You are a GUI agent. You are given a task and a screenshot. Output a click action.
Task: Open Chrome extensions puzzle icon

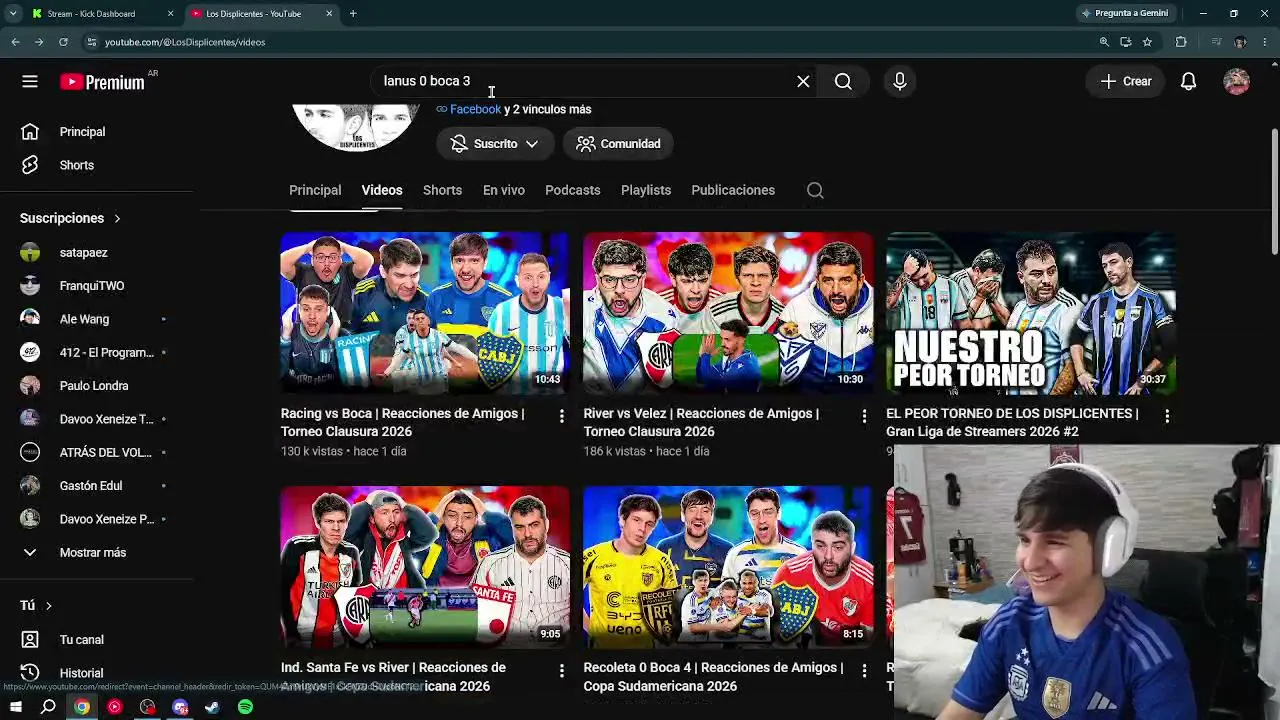pos(1181,42)
